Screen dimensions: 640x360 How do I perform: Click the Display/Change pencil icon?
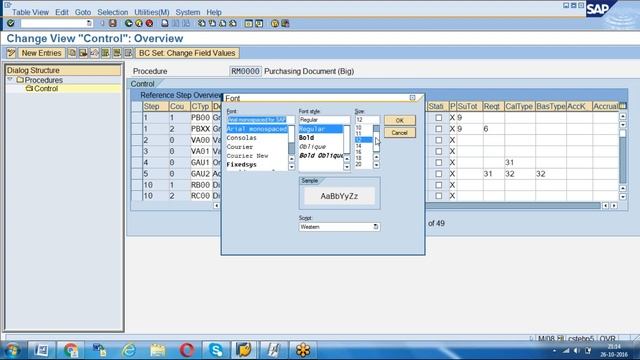11,53
